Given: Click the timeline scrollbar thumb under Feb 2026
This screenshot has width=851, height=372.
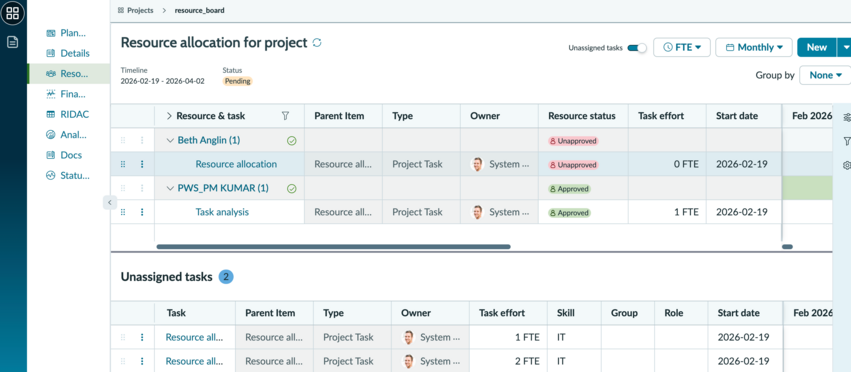Looking at the screenshot, I should 788,247.
